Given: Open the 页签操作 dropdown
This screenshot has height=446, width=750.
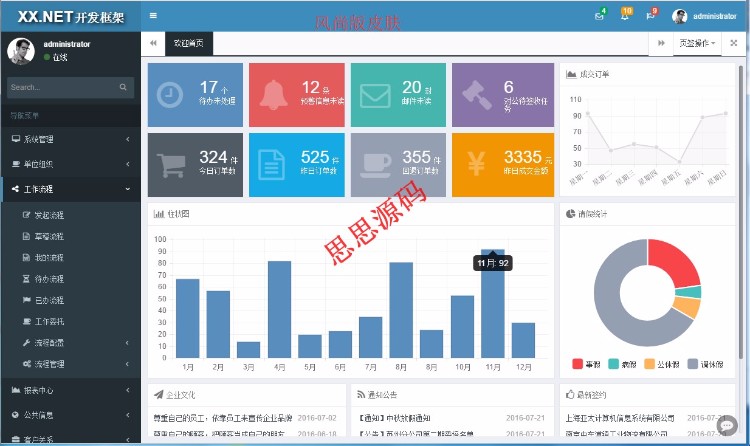Looking at the screenshot, I should tap(697, 44).
